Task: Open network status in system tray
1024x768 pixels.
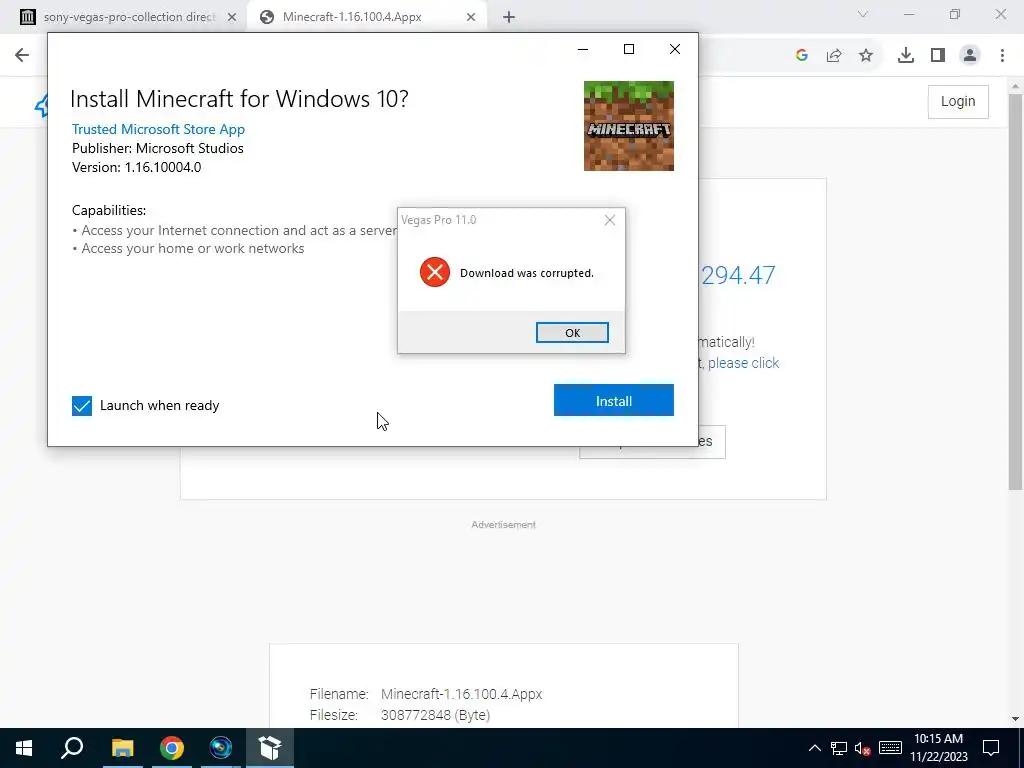Action: coord(839,748)
